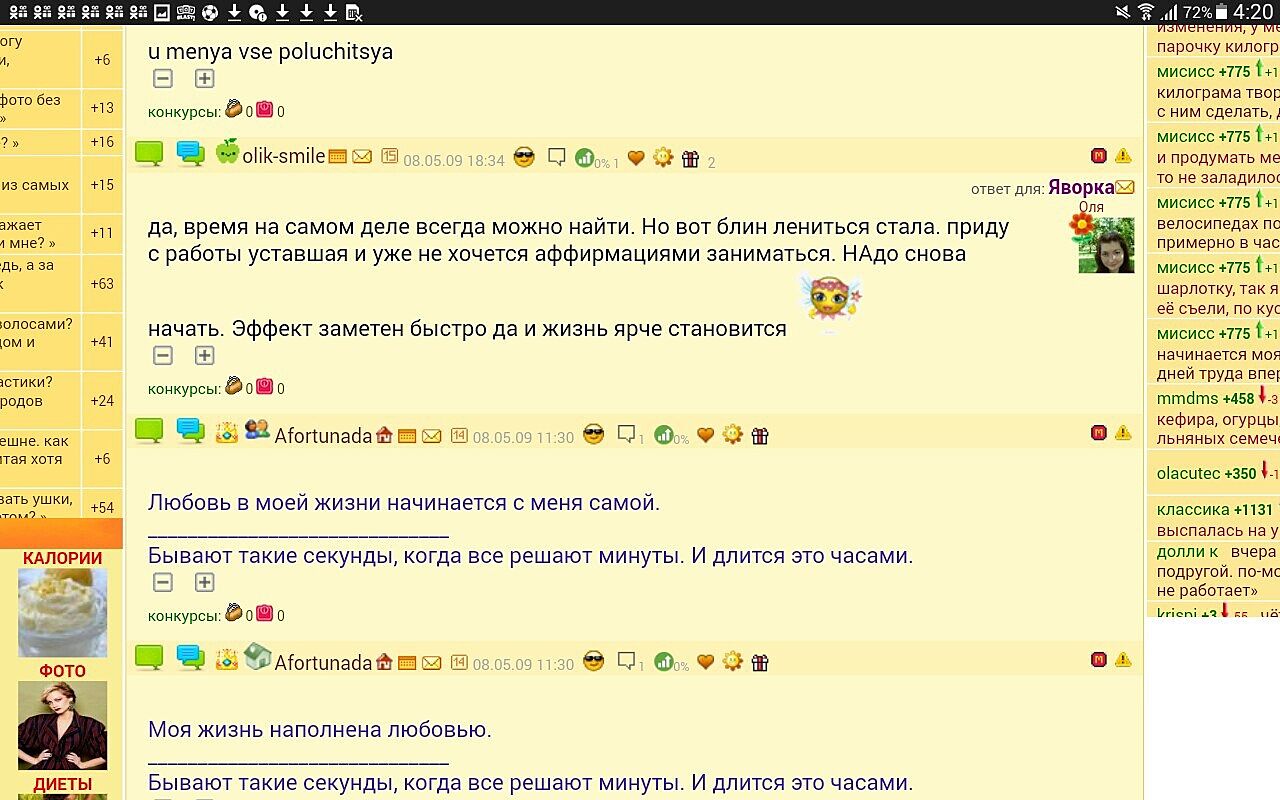The image size is (1280, 800).
Task: Click Оля's avatar photo thumbnail
Action: click(x=1106, y=245)
